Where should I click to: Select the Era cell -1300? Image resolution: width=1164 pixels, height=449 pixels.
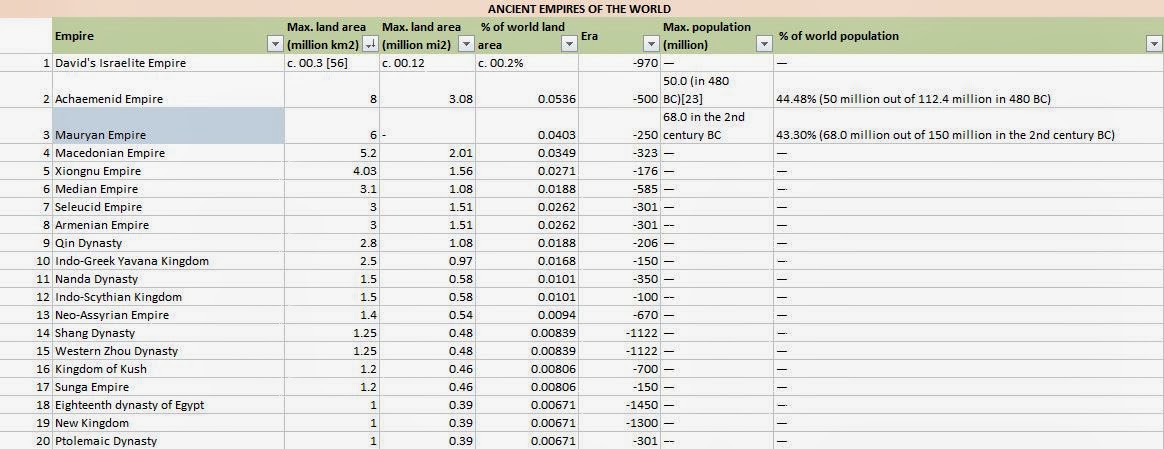tap(620, 423)
